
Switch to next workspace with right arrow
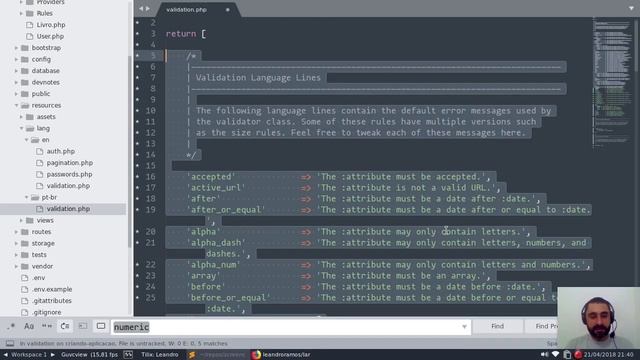tap(52, 354)
